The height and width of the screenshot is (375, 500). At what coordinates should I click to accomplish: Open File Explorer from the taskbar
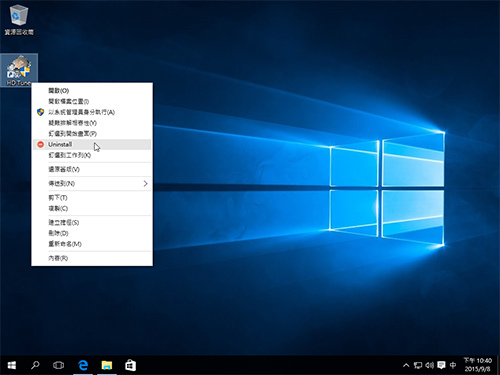pos(107,365)
